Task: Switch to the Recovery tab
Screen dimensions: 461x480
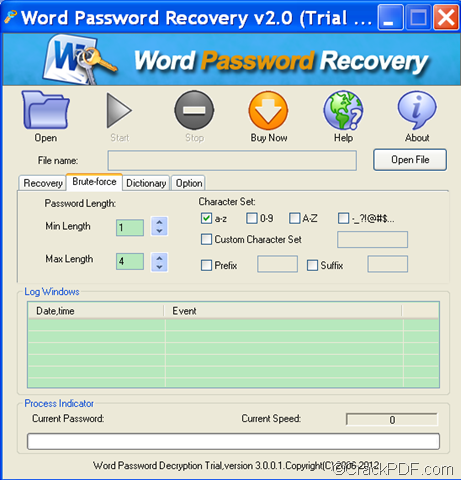Action: 43,183
